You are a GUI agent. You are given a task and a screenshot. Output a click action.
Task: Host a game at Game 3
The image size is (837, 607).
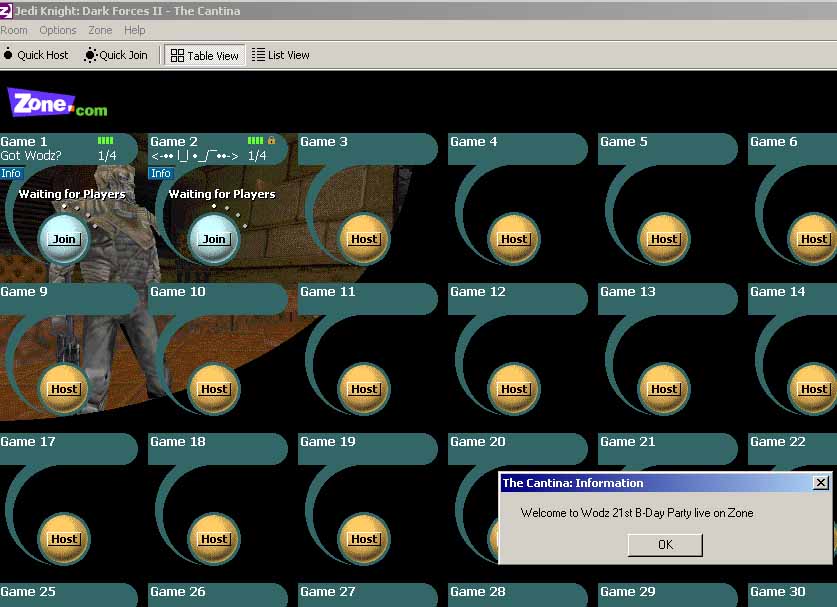click(364, 239)
